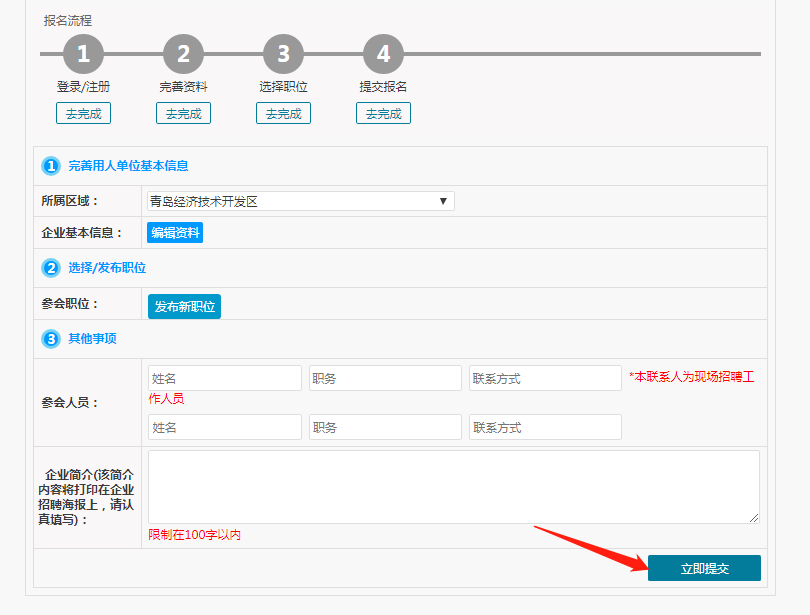Open the 所属区域 dropdown showing 青岛经济技术开发区
The height and width of the screenshot is (615, 810).
[300, 201]
